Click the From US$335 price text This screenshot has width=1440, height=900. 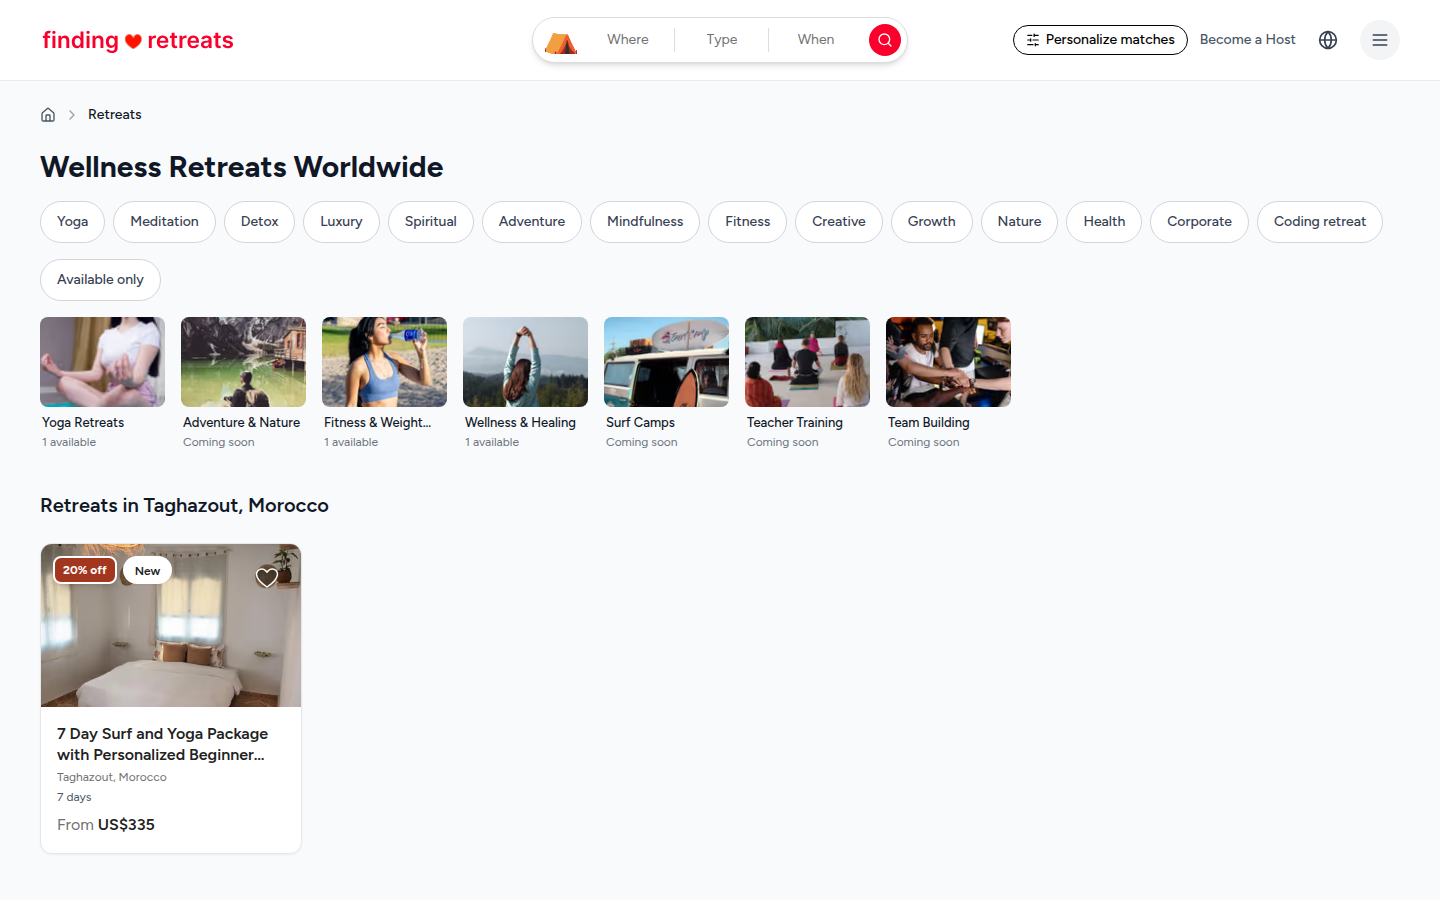point(106,825)
